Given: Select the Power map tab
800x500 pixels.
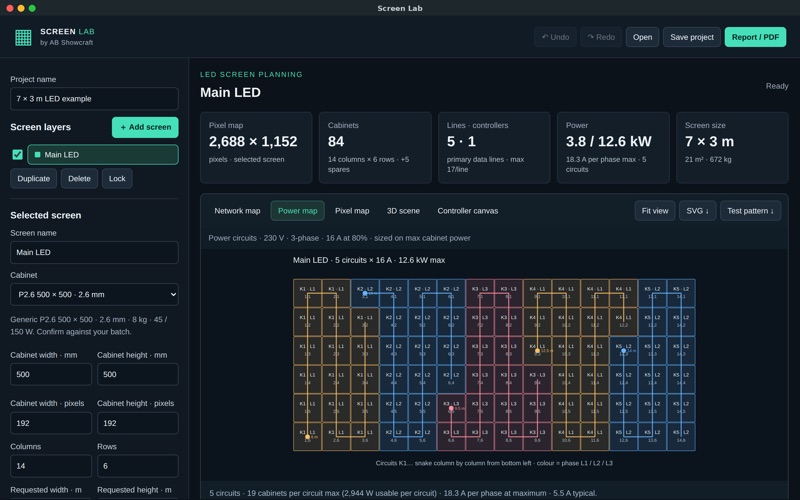Looking at the screenshot, I should point(297,211).
